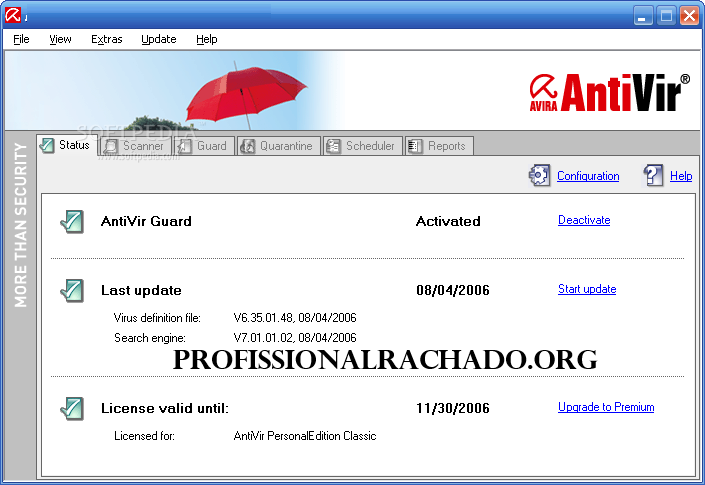
Task: Click Deactivate to disable AntiVir Guard
Action: [x=584, y=220]
